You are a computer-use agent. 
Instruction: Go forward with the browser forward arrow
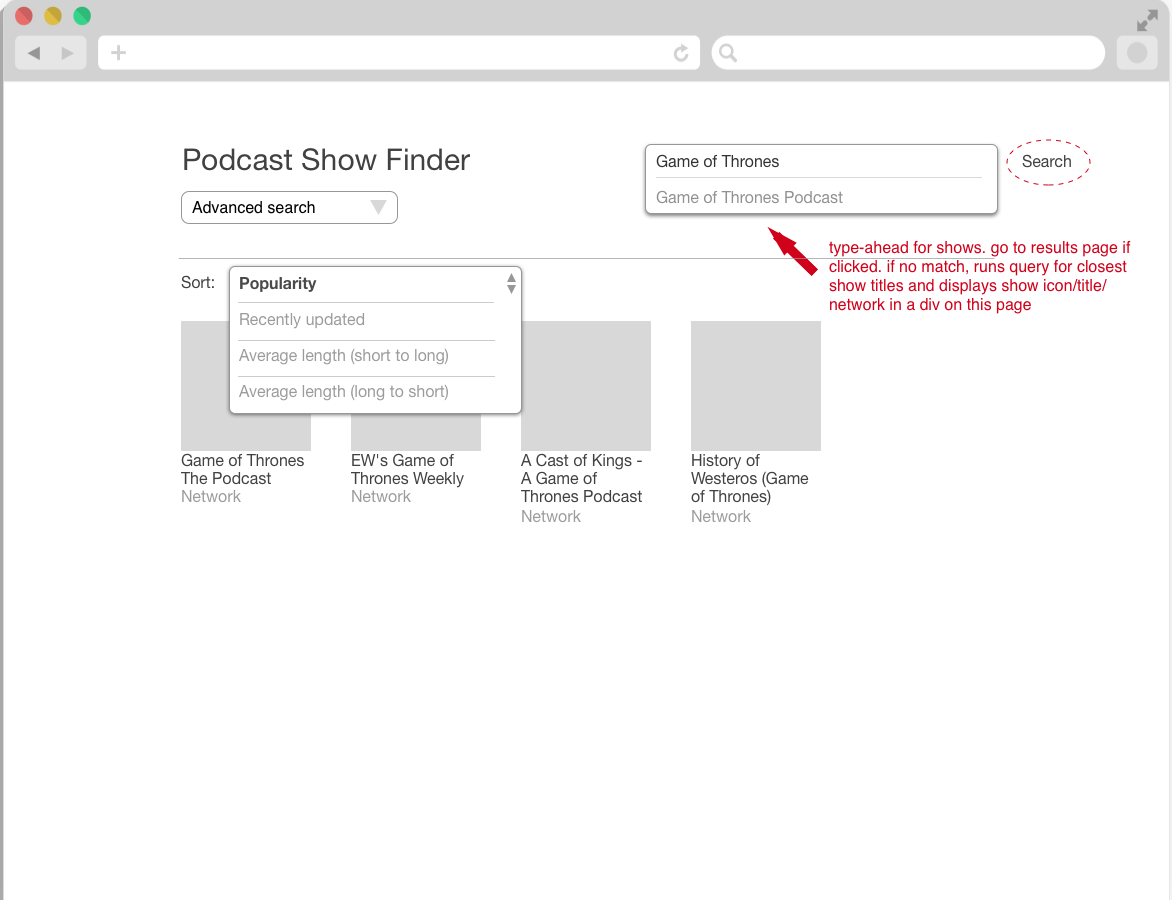pyautogui.click(x=67, y=53)
